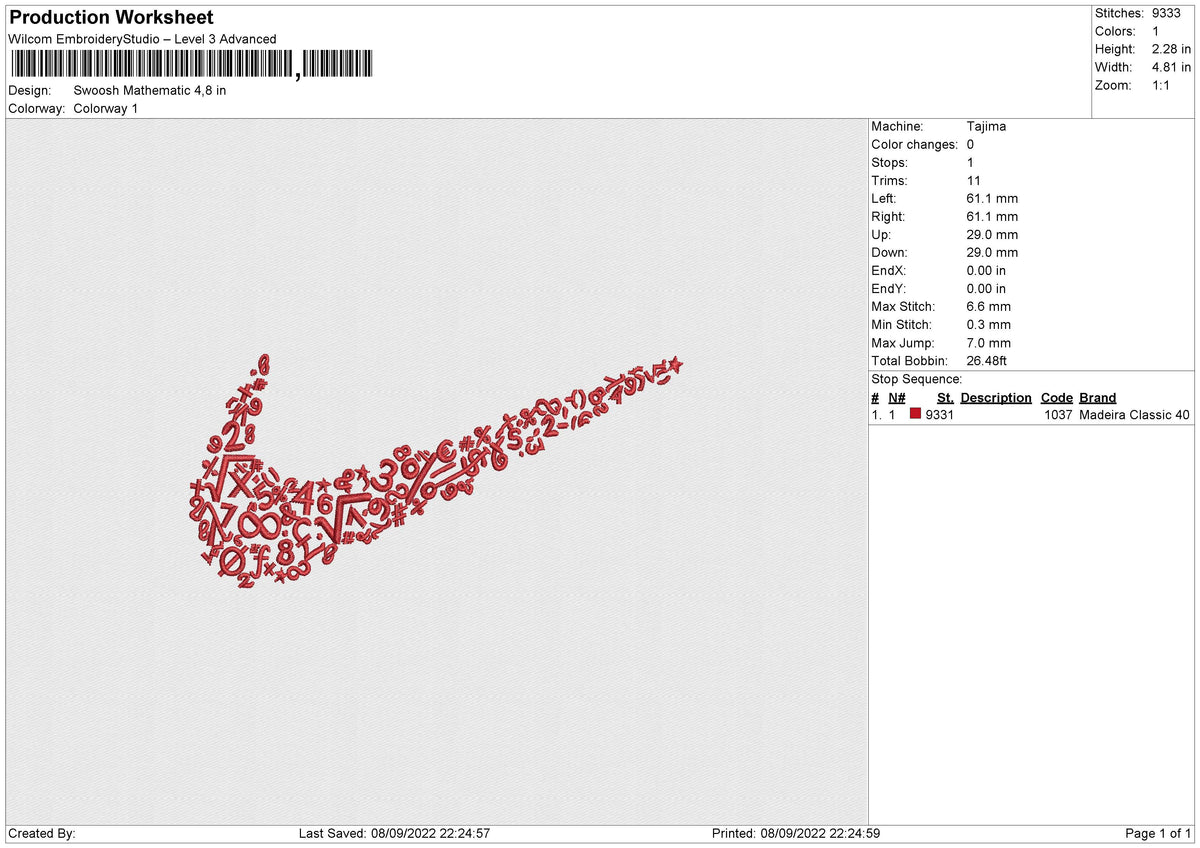This screenshot has height=848, width=1200.
Task: Click the code 1037 value
Action: (x=1057, y=414)
